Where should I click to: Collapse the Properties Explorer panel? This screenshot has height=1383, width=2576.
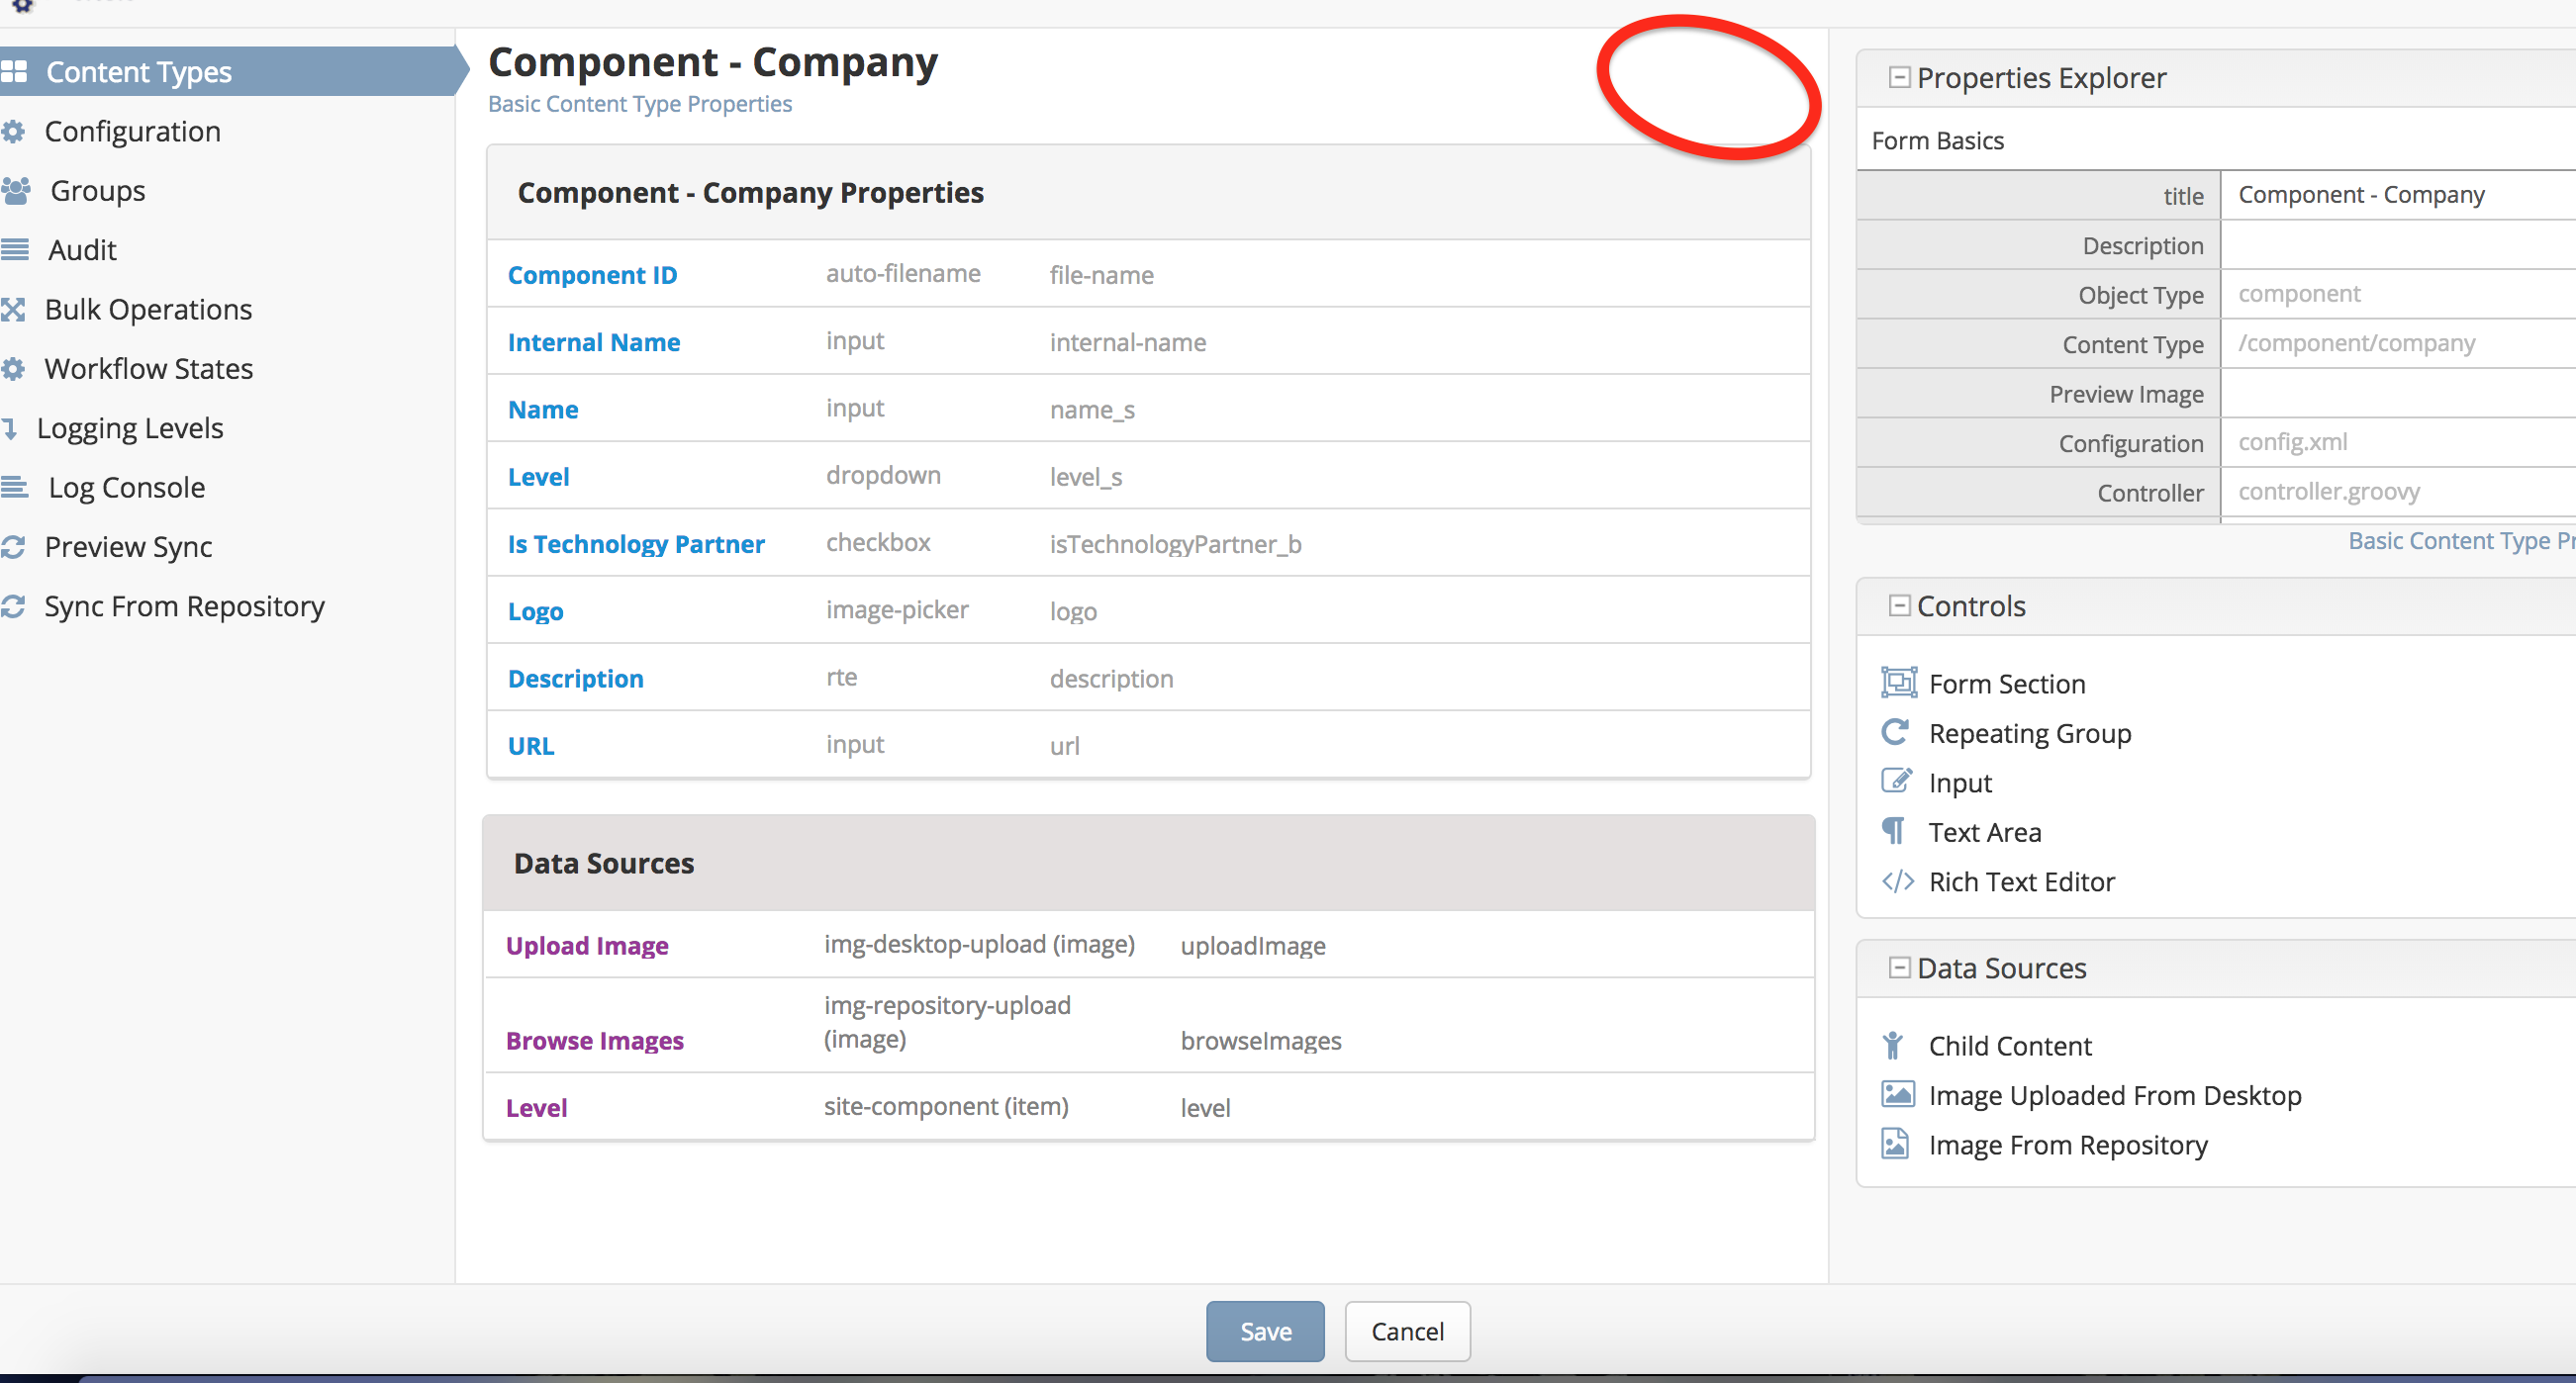[x=1898, y=77]
